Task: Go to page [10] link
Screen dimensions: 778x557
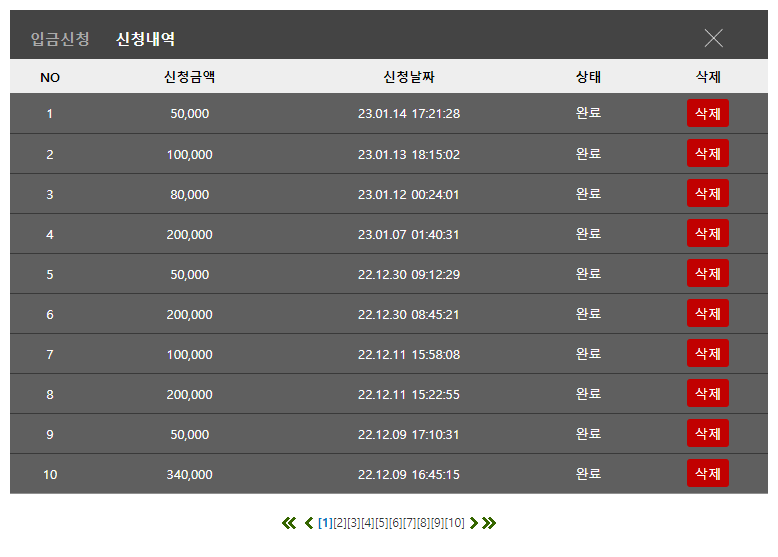Action: pos(454,523)
